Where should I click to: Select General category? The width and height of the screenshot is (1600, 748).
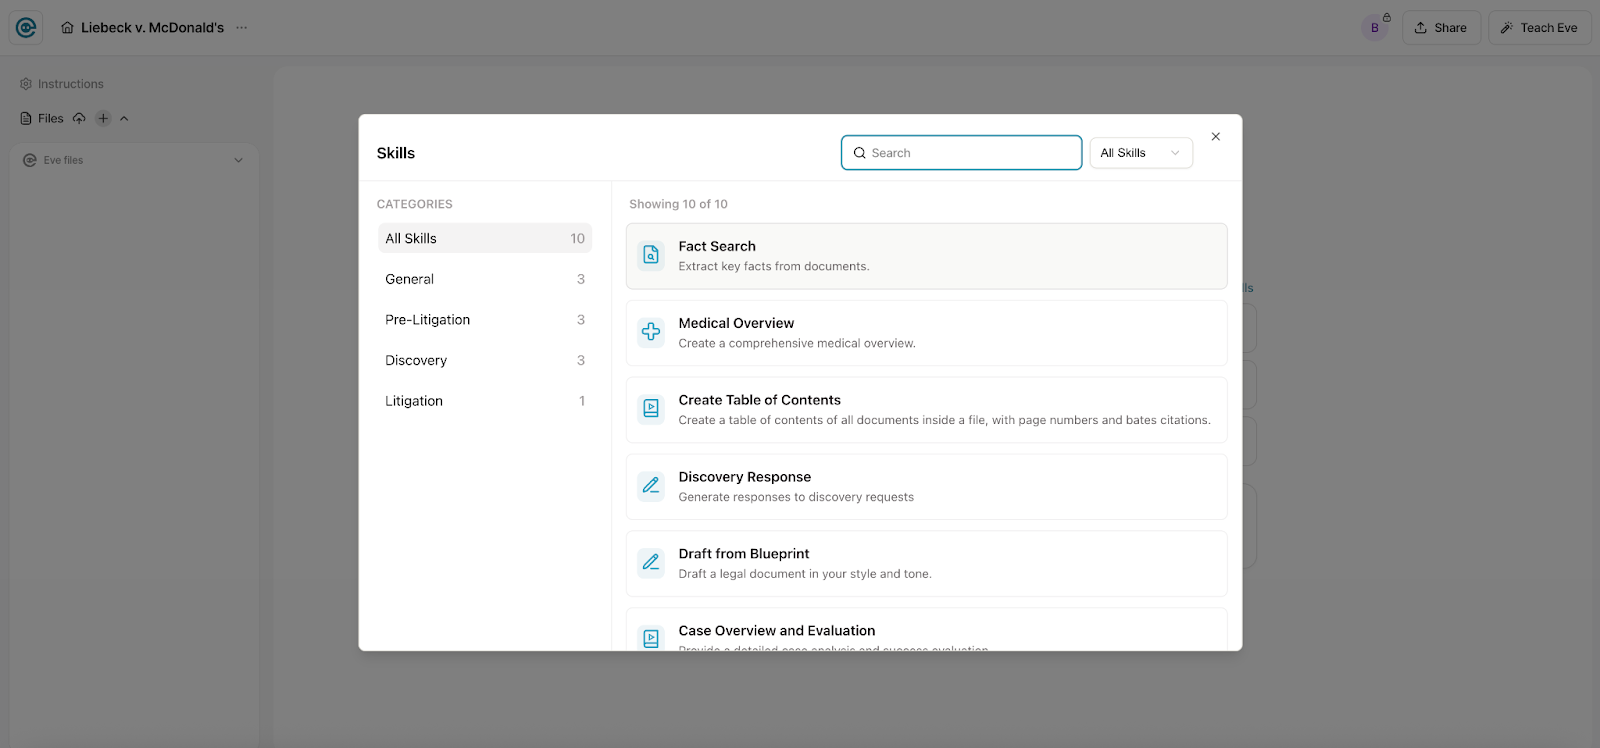[x=485, y=279]
